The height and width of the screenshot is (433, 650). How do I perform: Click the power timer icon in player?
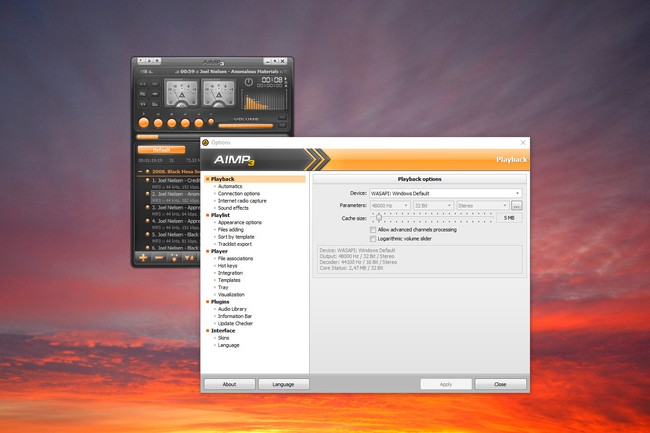[x=248, y=82]
